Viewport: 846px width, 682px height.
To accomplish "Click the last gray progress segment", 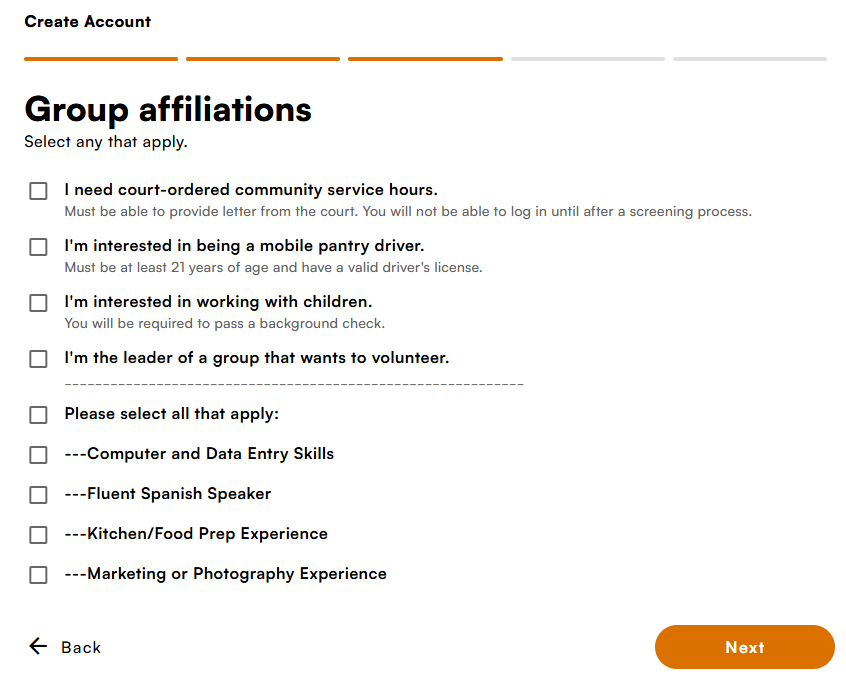I will click(x=750, y=59).
